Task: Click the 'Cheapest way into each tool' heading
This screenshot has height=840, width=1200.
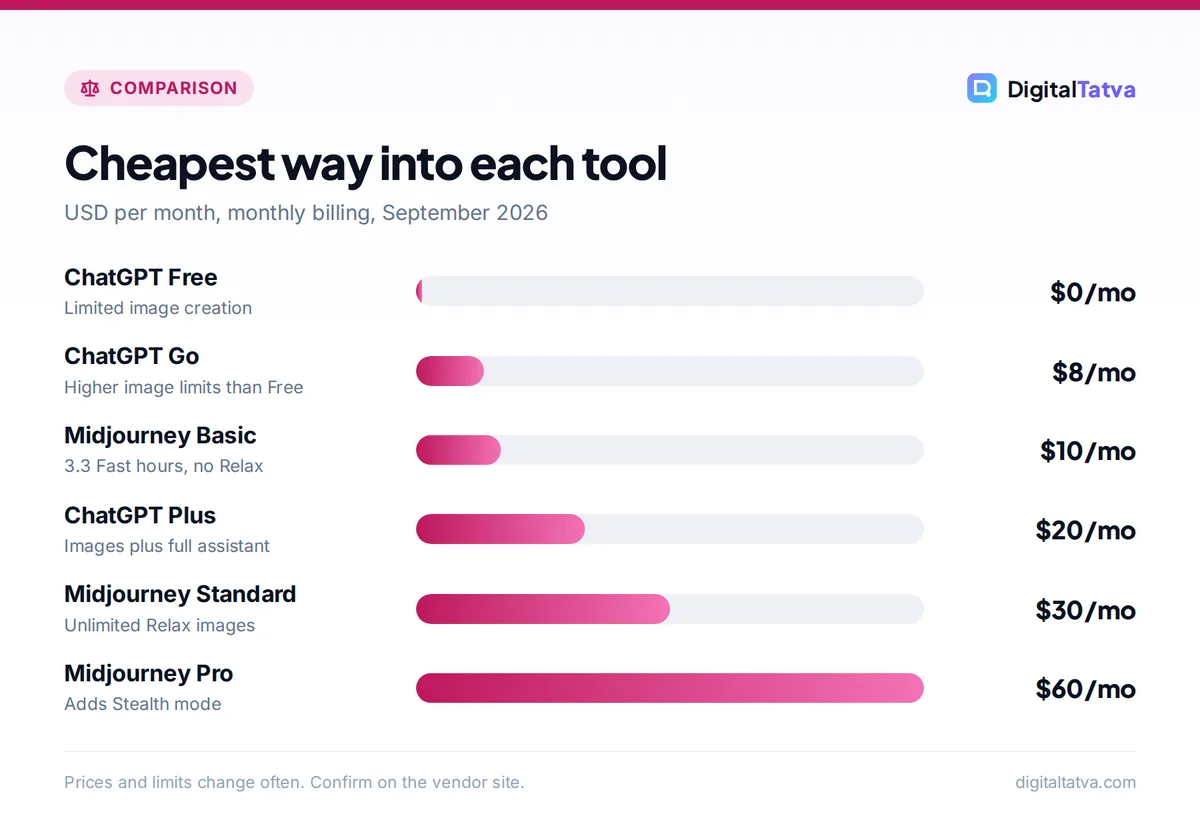Action: (x=365, y=164)
